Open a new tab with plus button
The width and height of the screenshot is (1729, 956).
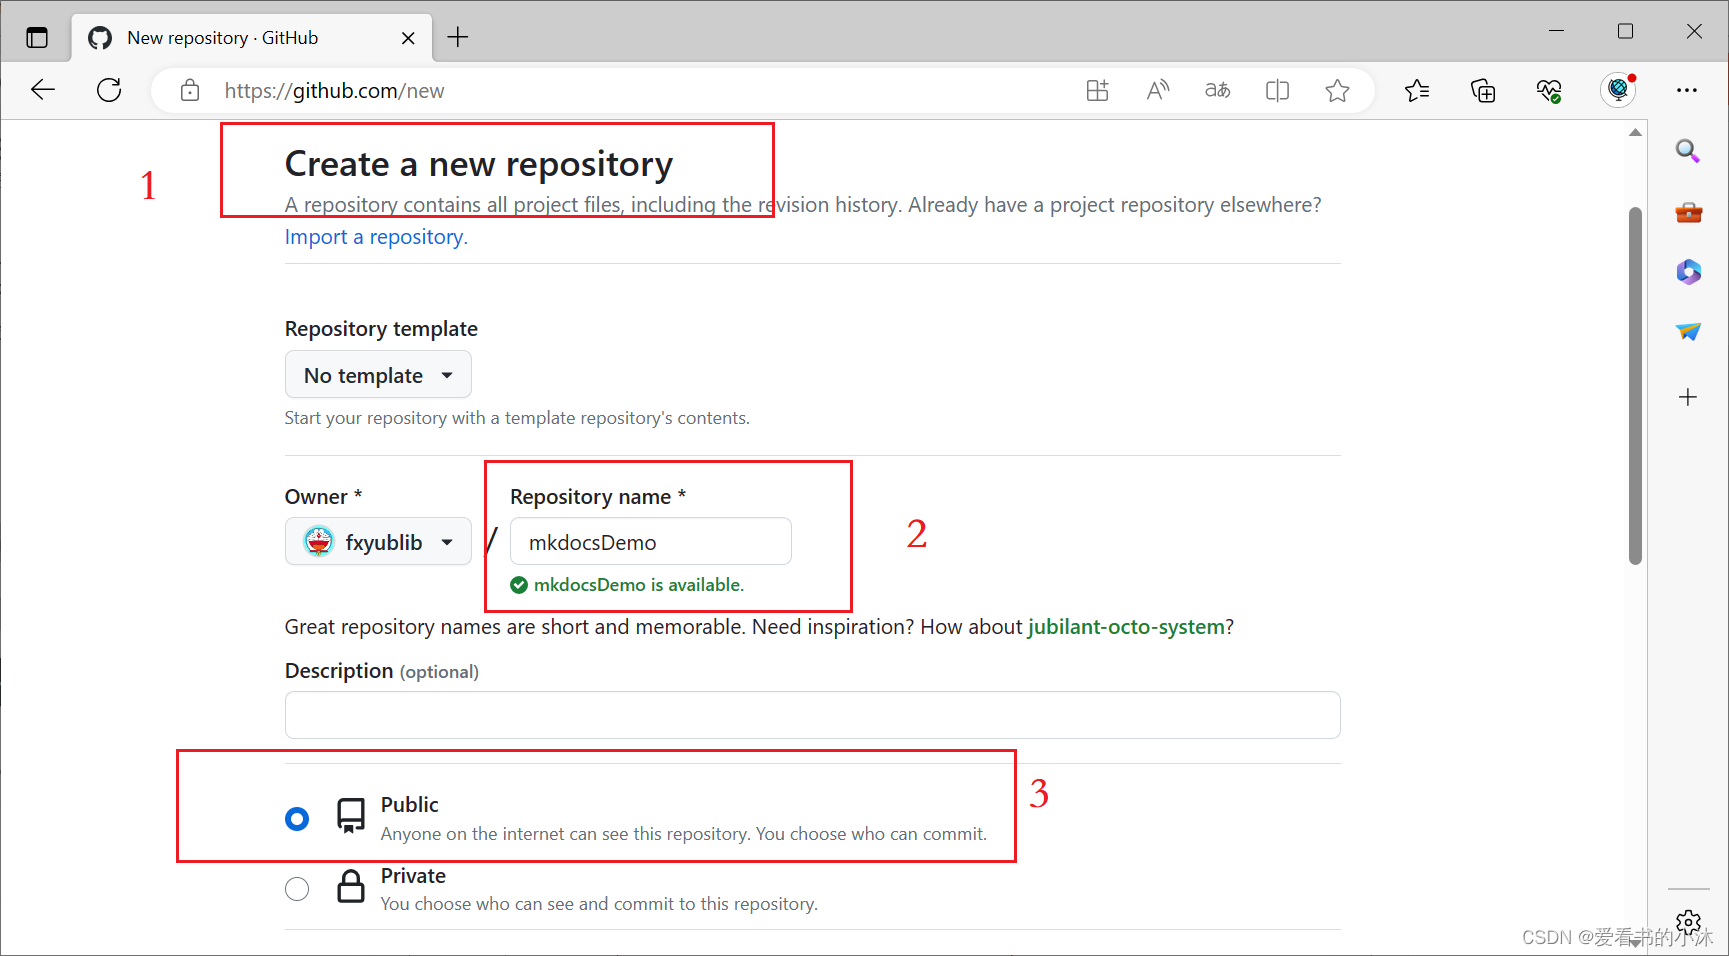click(458, 38)
